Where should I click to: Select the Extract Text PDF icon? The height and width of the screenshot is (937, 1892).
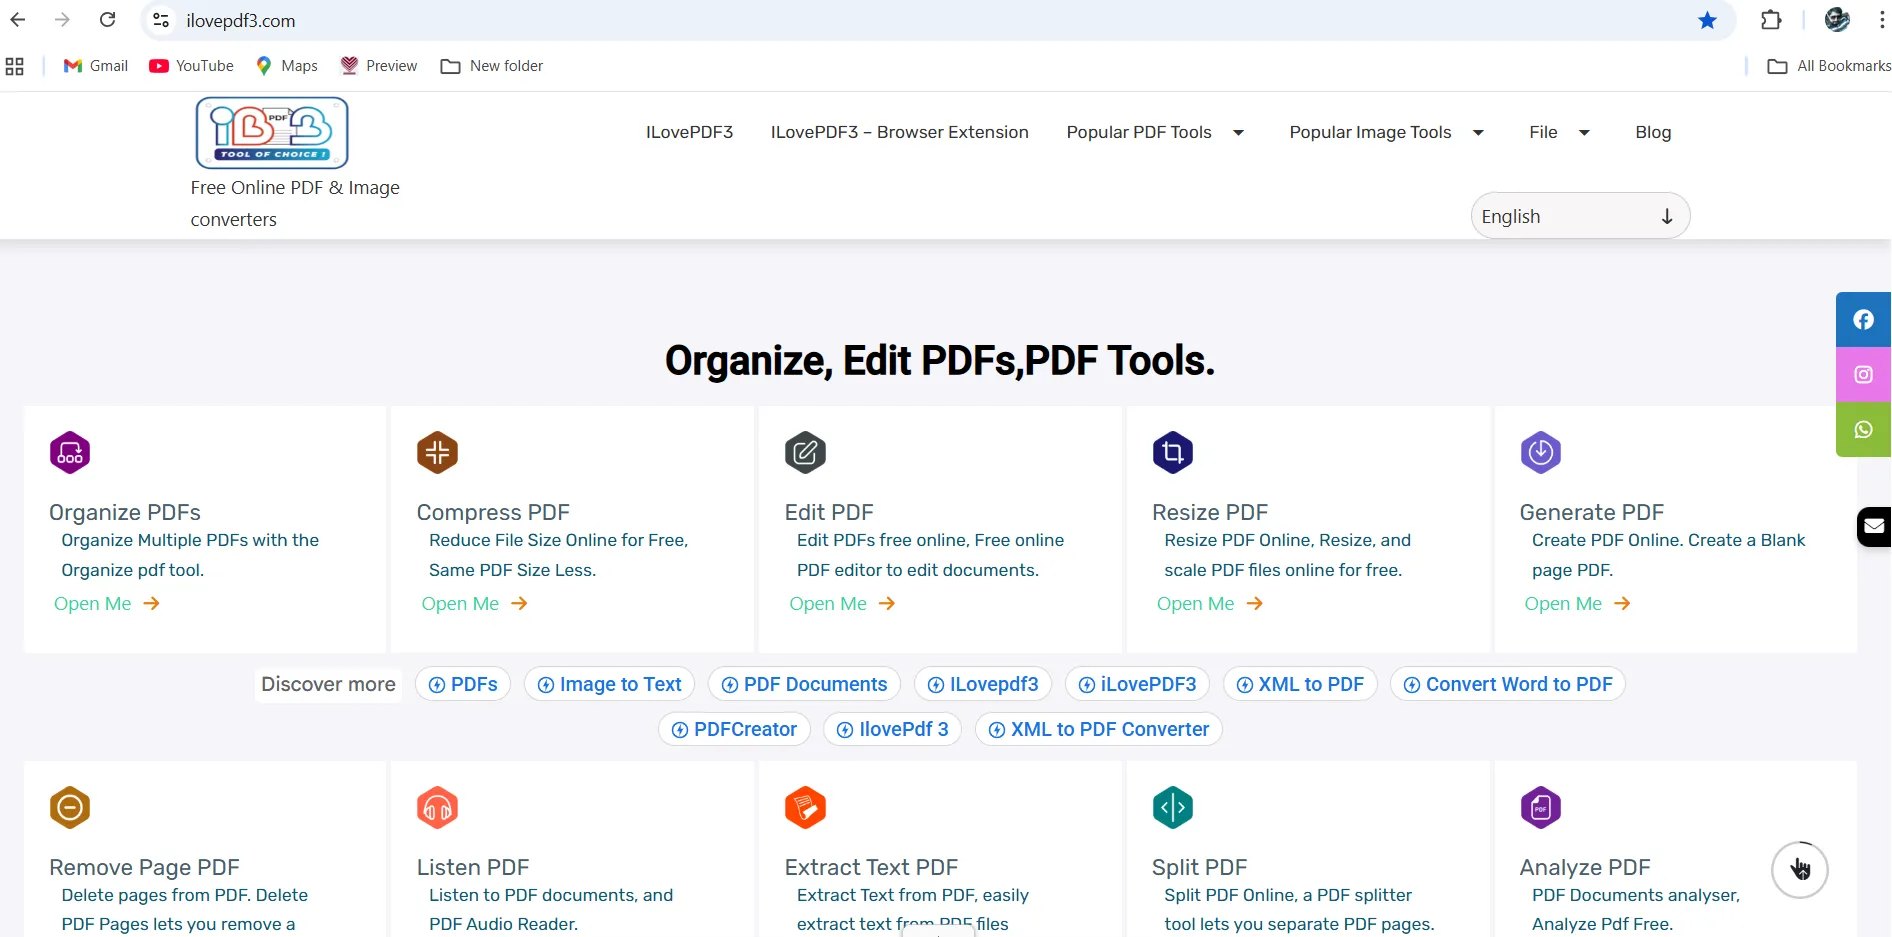(x=805, y=807)
